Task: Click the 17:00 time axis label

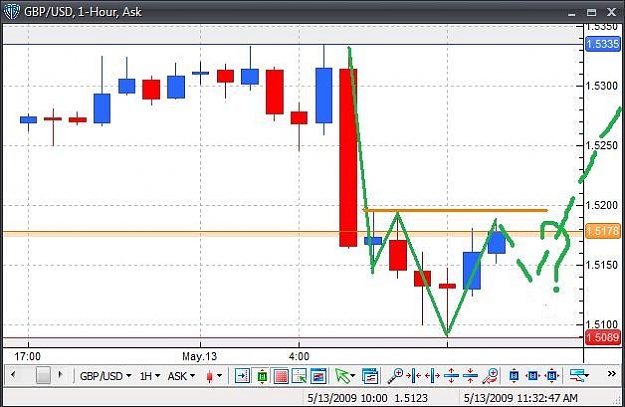Action: [28, 356]
